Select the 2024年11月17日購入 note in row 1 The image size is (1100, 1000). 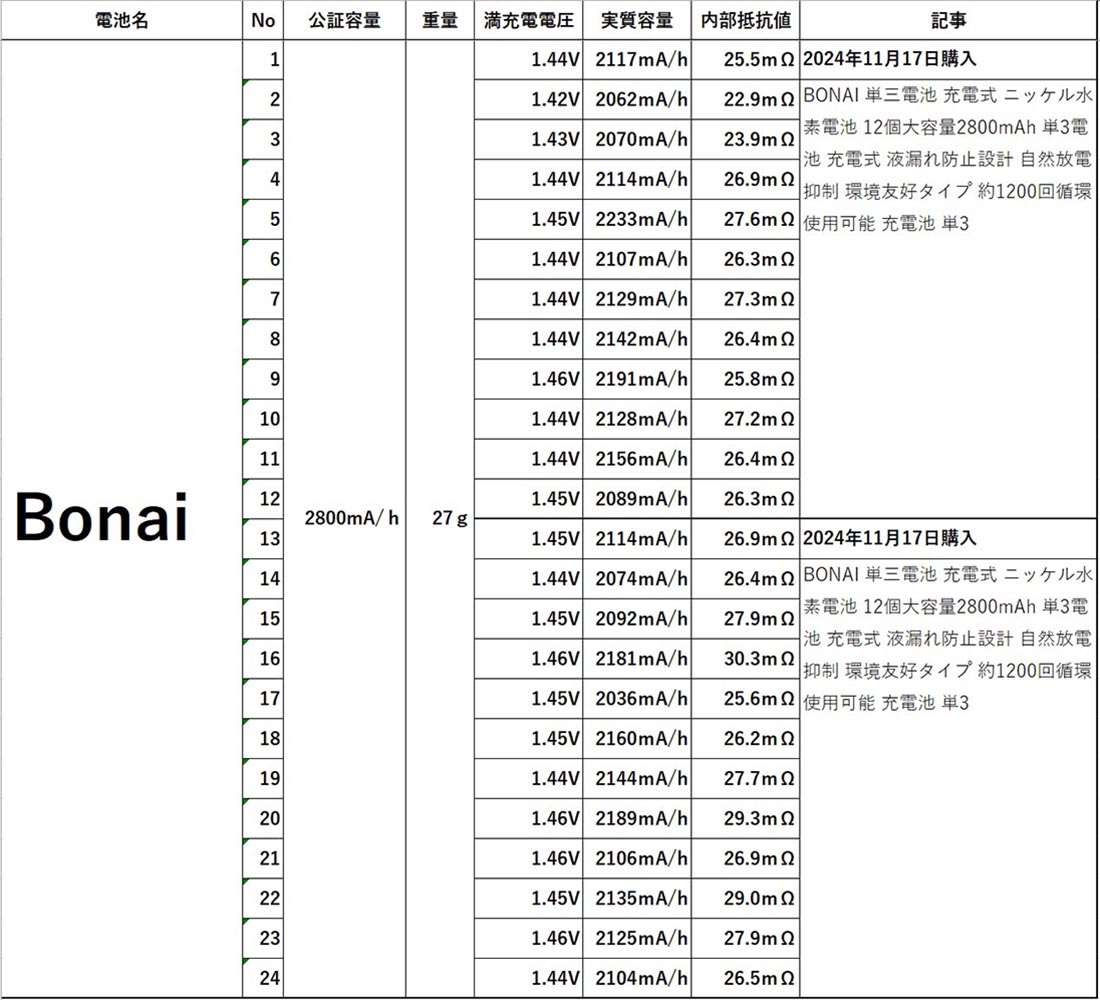(x=890, y=59)
